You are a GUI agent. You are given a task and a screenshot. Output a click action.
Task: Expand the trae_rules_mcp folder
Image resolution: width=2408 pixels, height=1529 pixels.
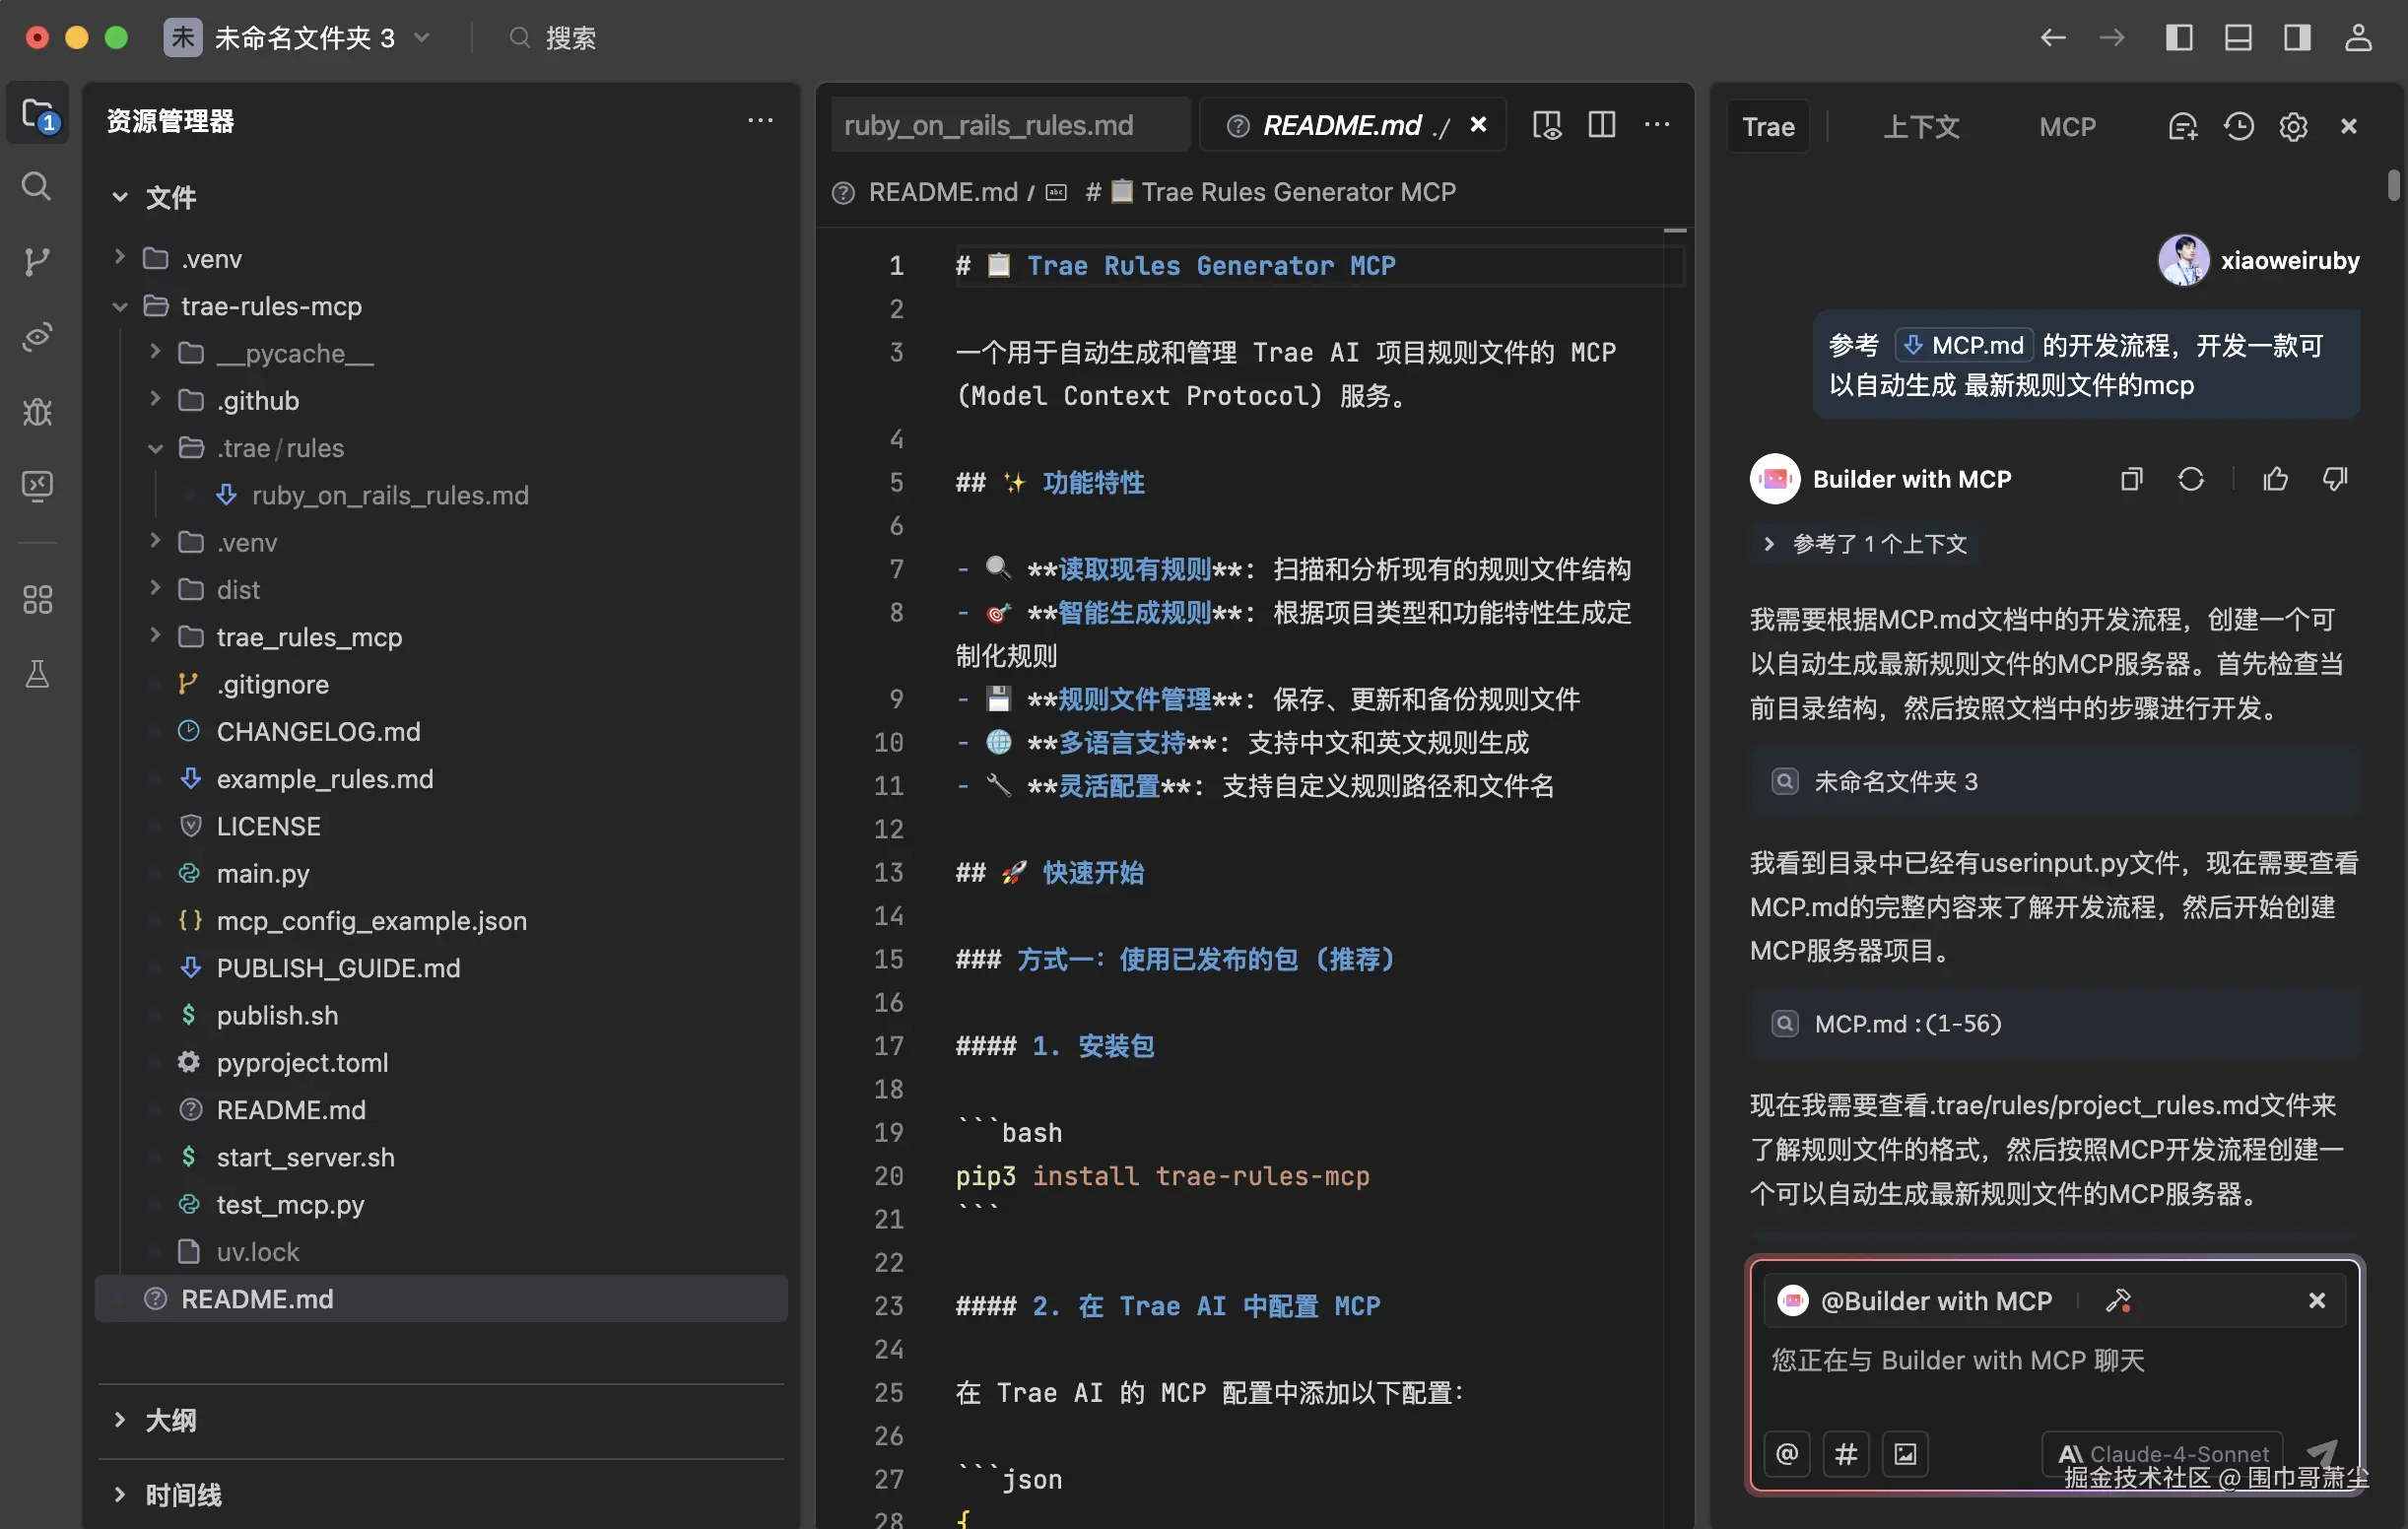[x=155, y=636]
